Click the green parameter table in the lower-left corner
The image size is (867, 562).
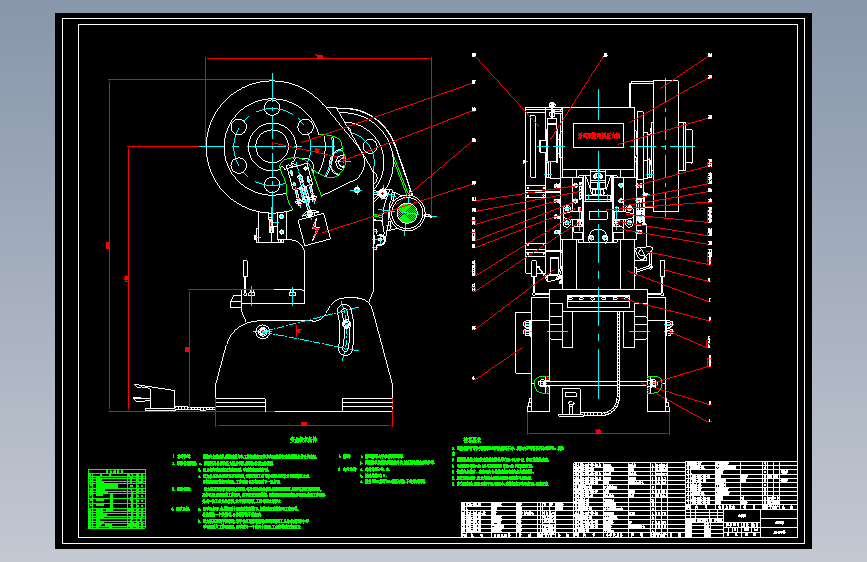[117, 499]
